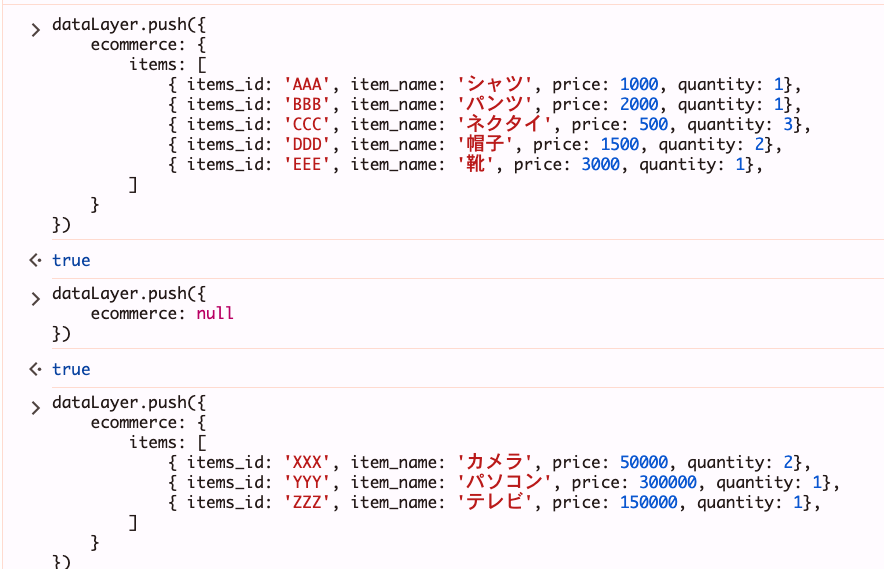Click the item_name value '靴'
The image size is (884, 569).
[476, 165]
